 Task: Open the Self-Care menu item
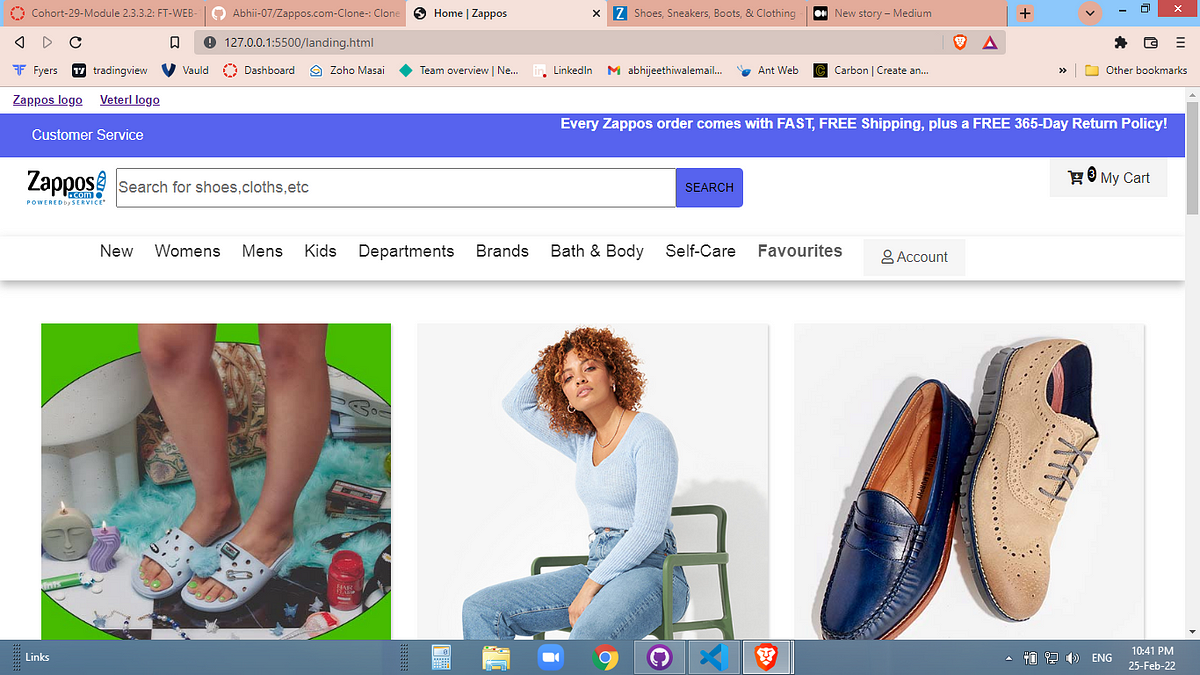(x=700, y=251)
